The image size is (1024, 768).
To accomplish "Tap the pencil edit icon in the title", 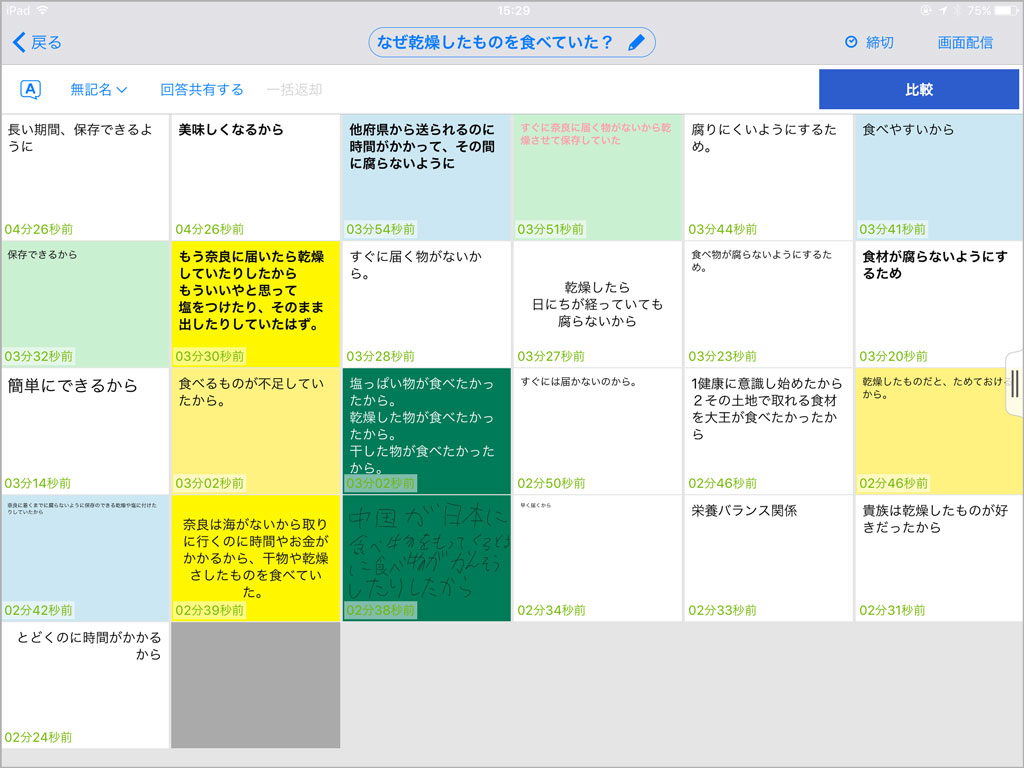I will click(636, 43).
